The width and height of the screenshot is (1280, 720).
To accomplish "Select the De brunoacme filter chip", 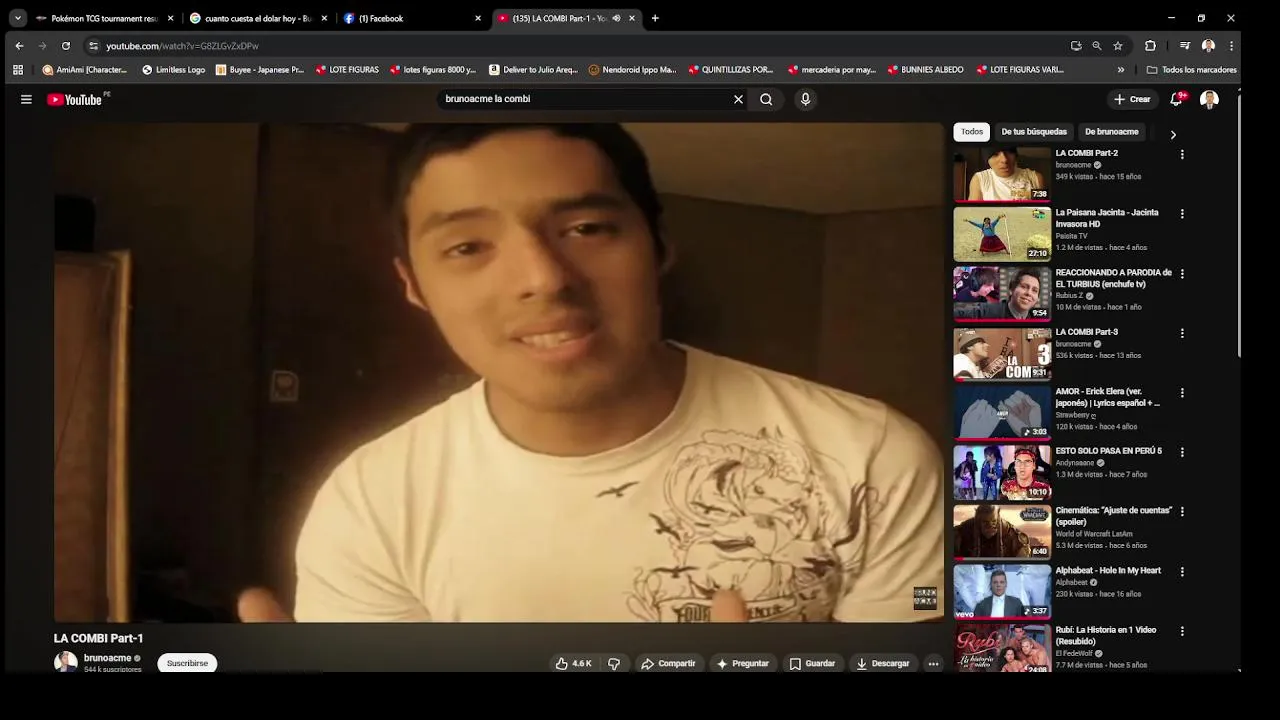I will (1112, 132).
